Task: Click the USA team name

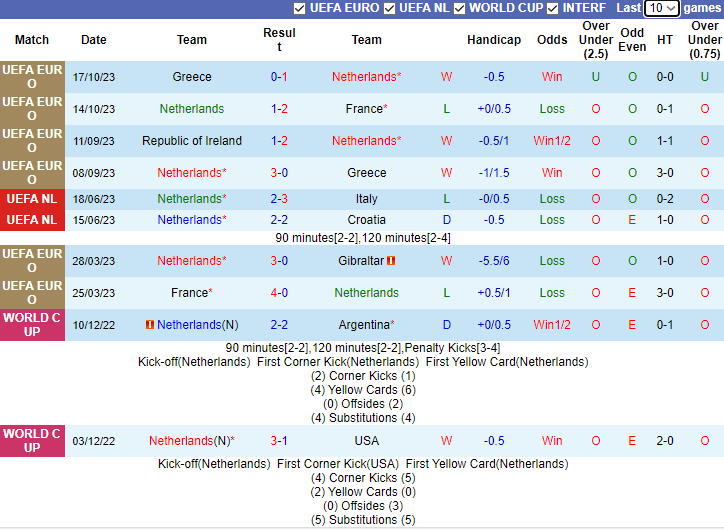Action: tap(367, 441)
